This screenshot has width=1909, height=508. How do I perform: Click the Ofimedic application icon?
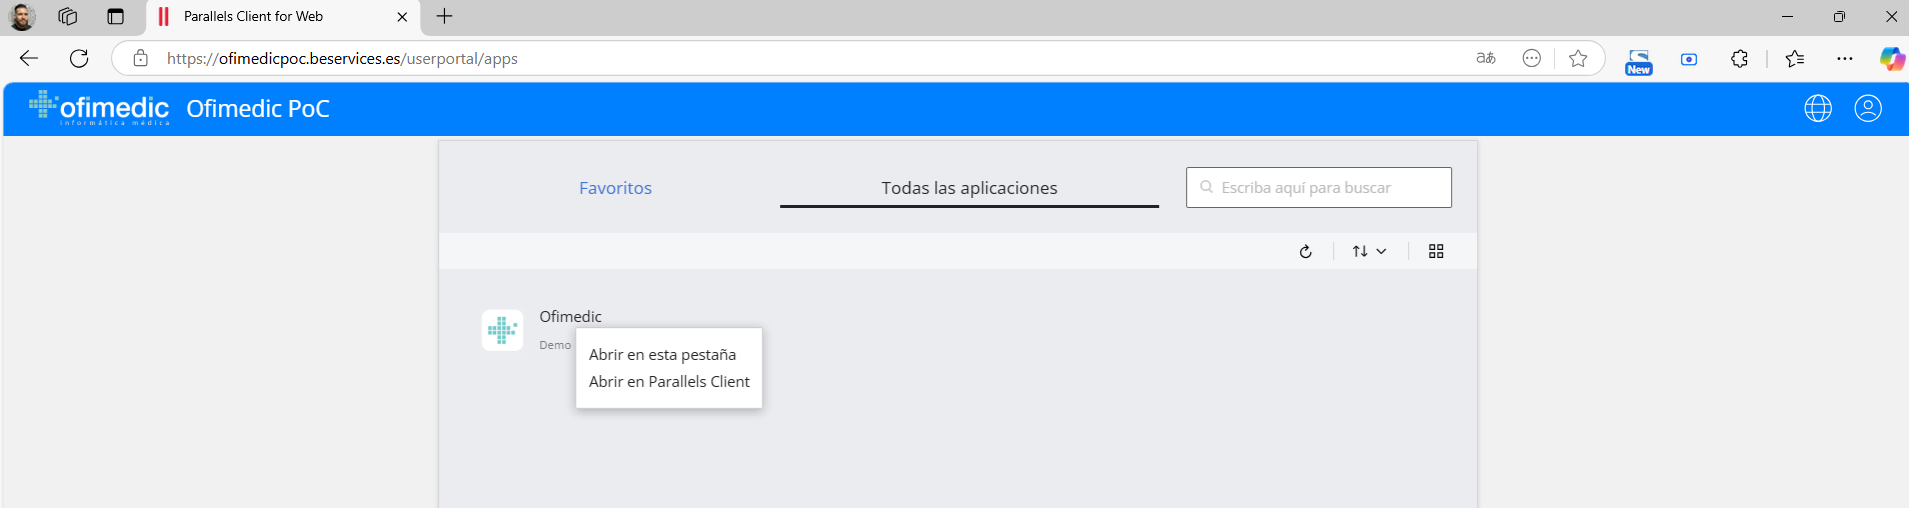tap(502, 330)
